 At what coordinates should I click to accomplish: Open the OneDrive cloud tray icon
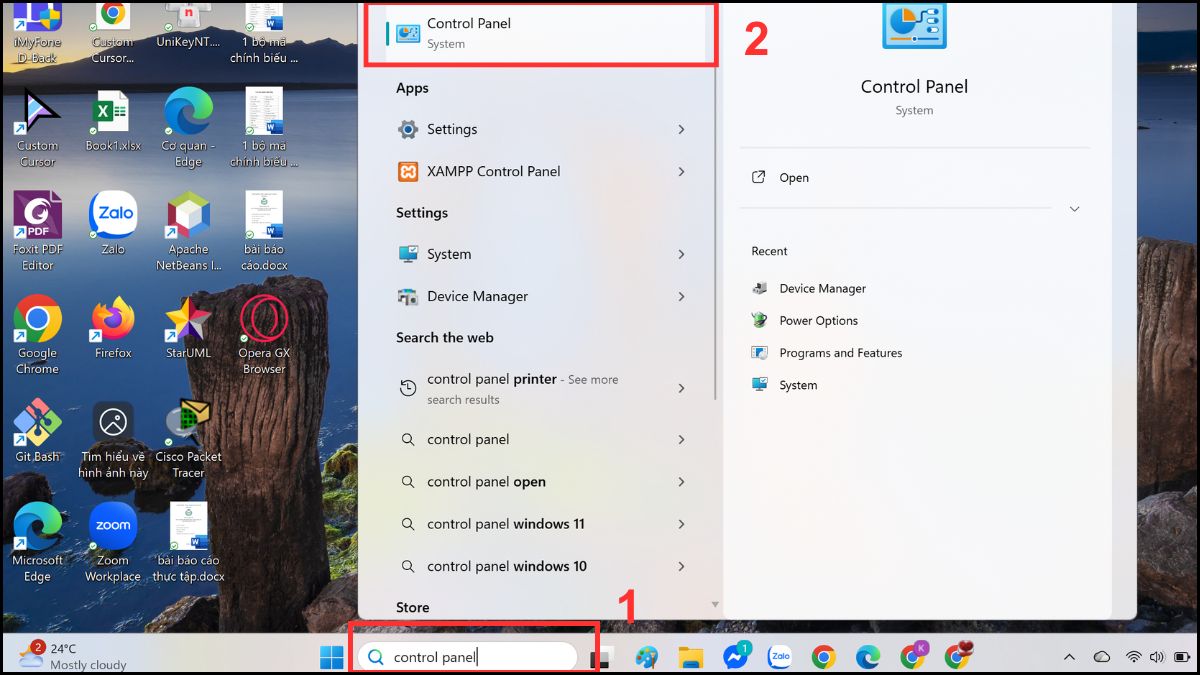(x=1102, y=657)
